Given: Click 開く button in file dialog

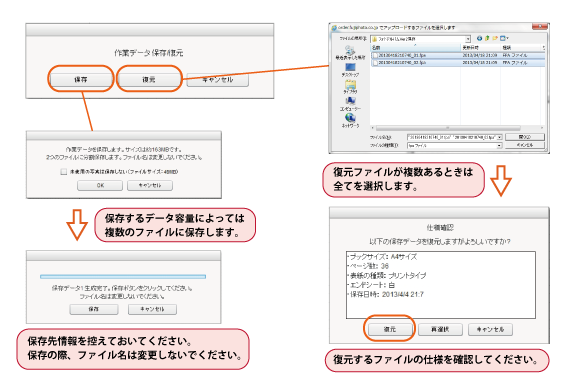Looking at the screenshot, I should 525,137.
